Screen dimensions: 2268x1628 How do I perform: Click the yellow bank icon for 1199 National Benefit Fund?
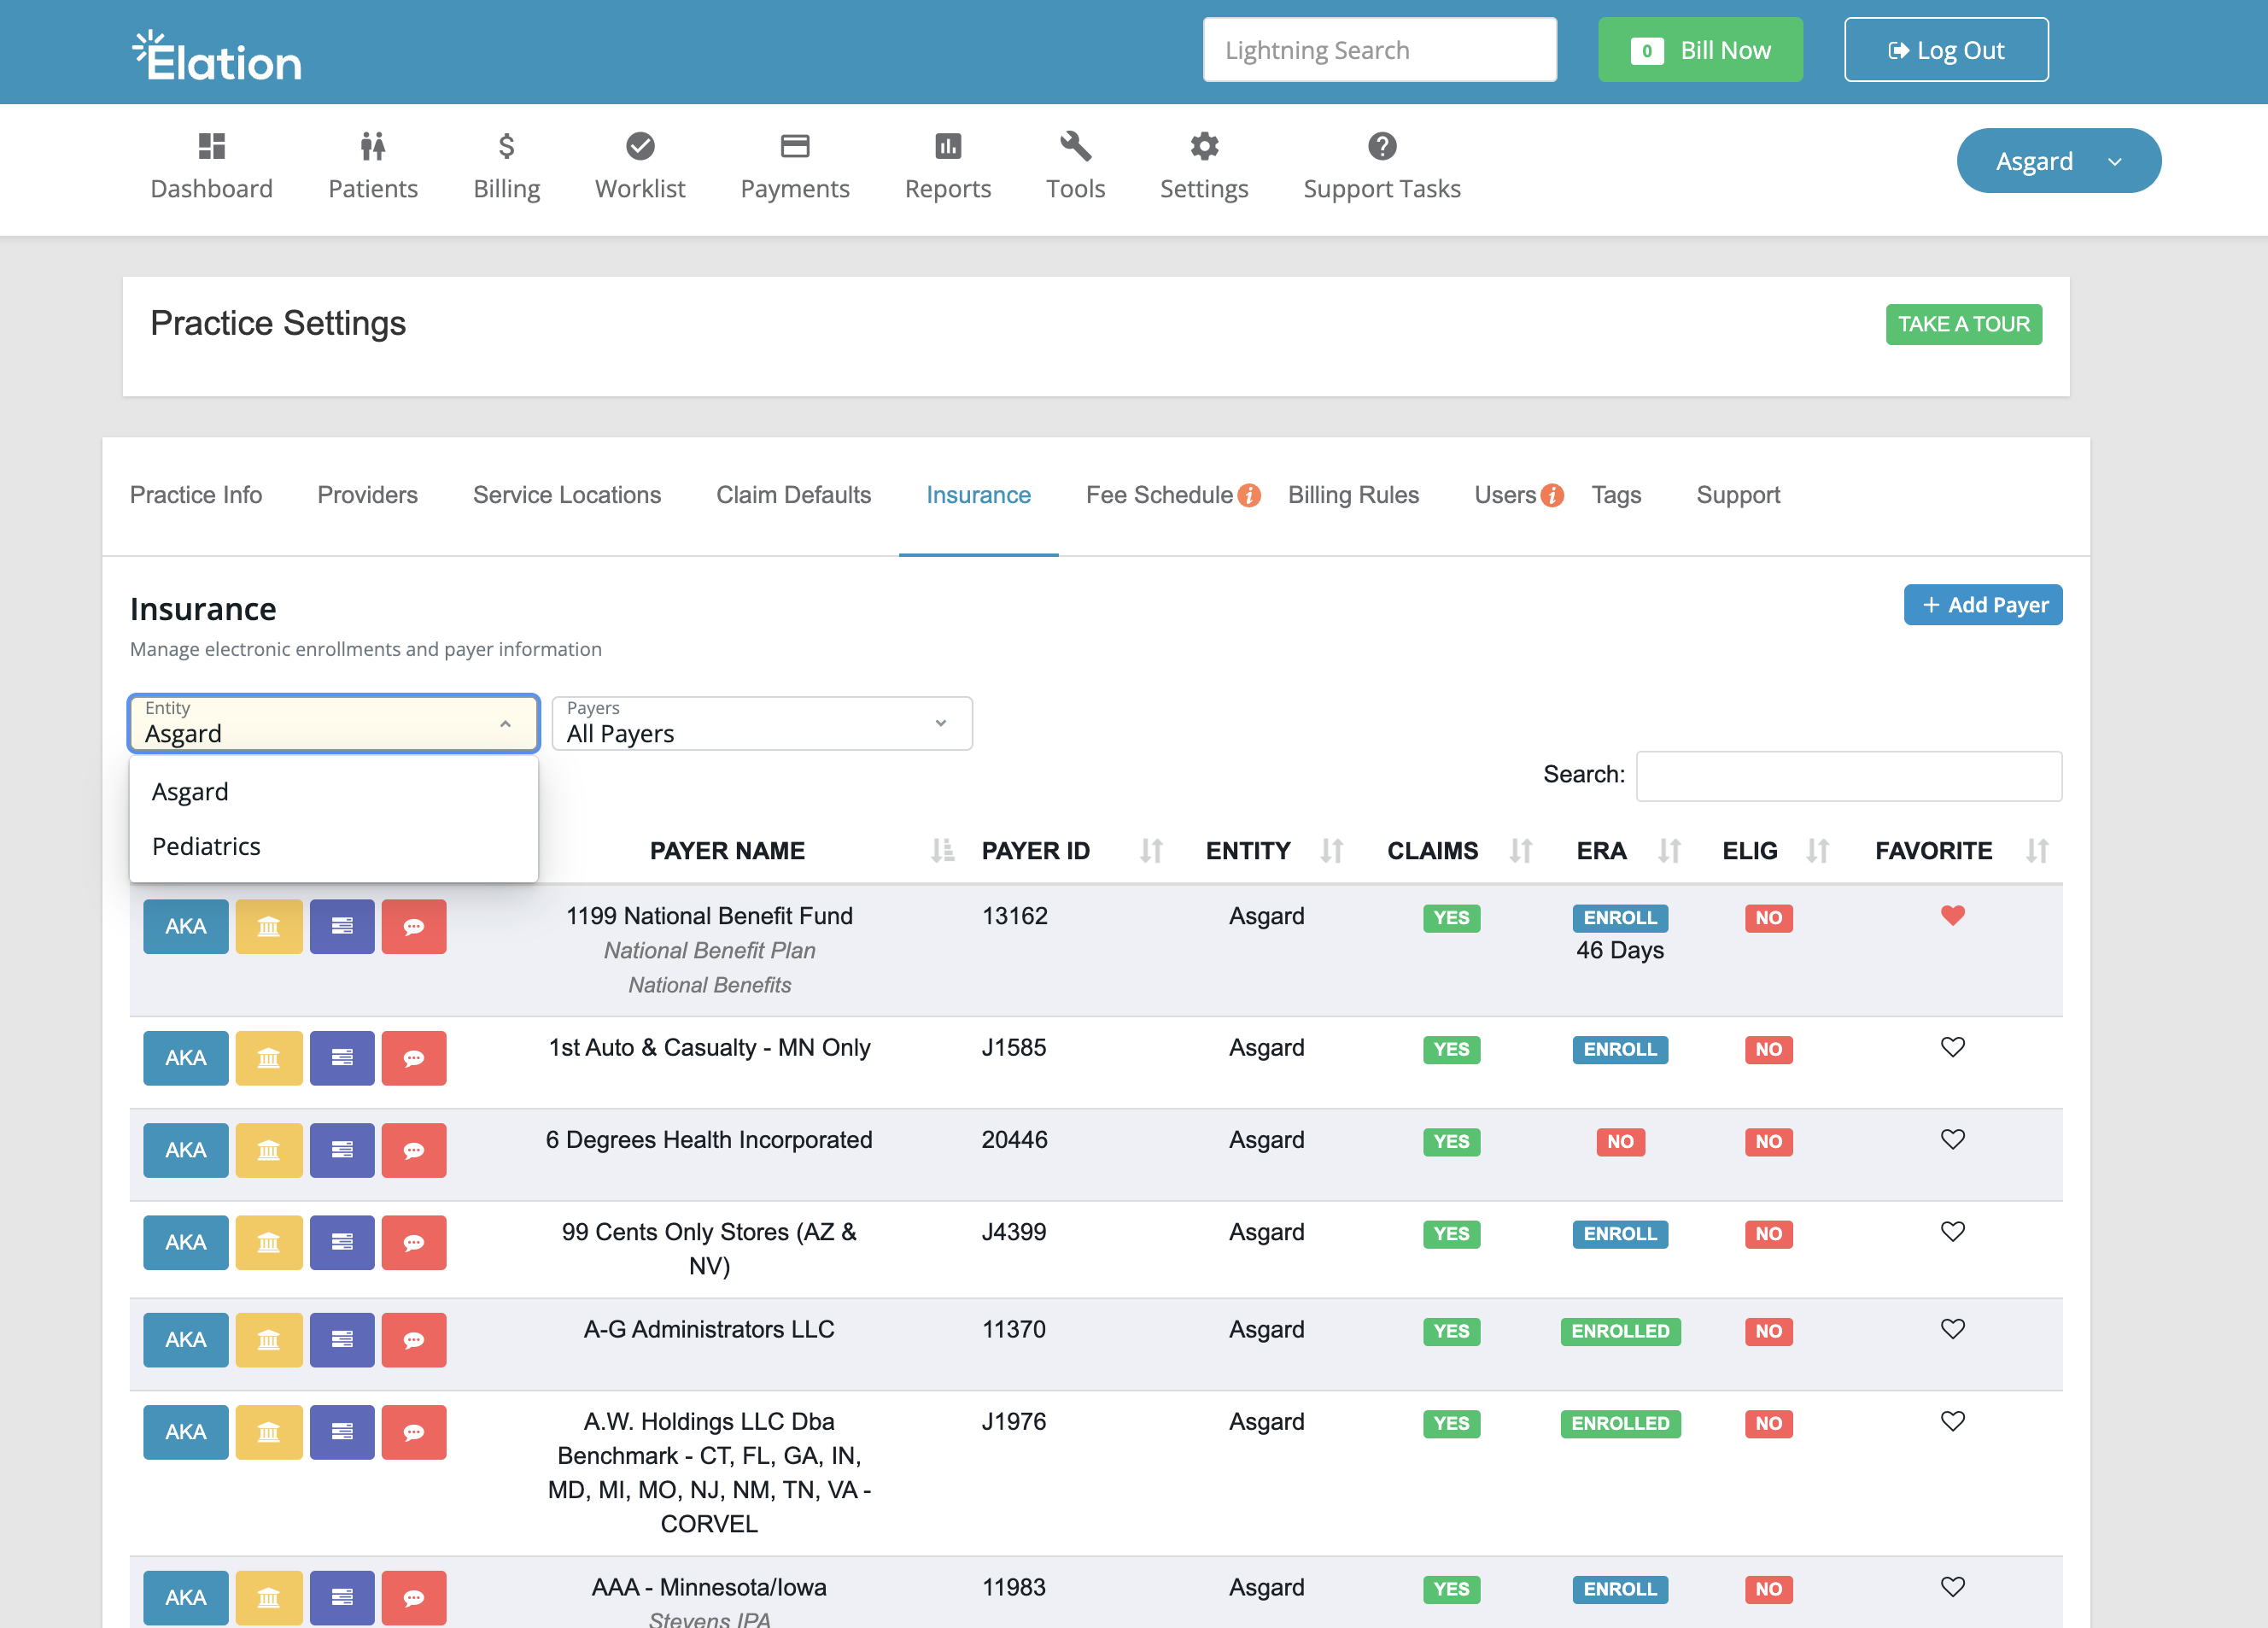pos(268,926)
